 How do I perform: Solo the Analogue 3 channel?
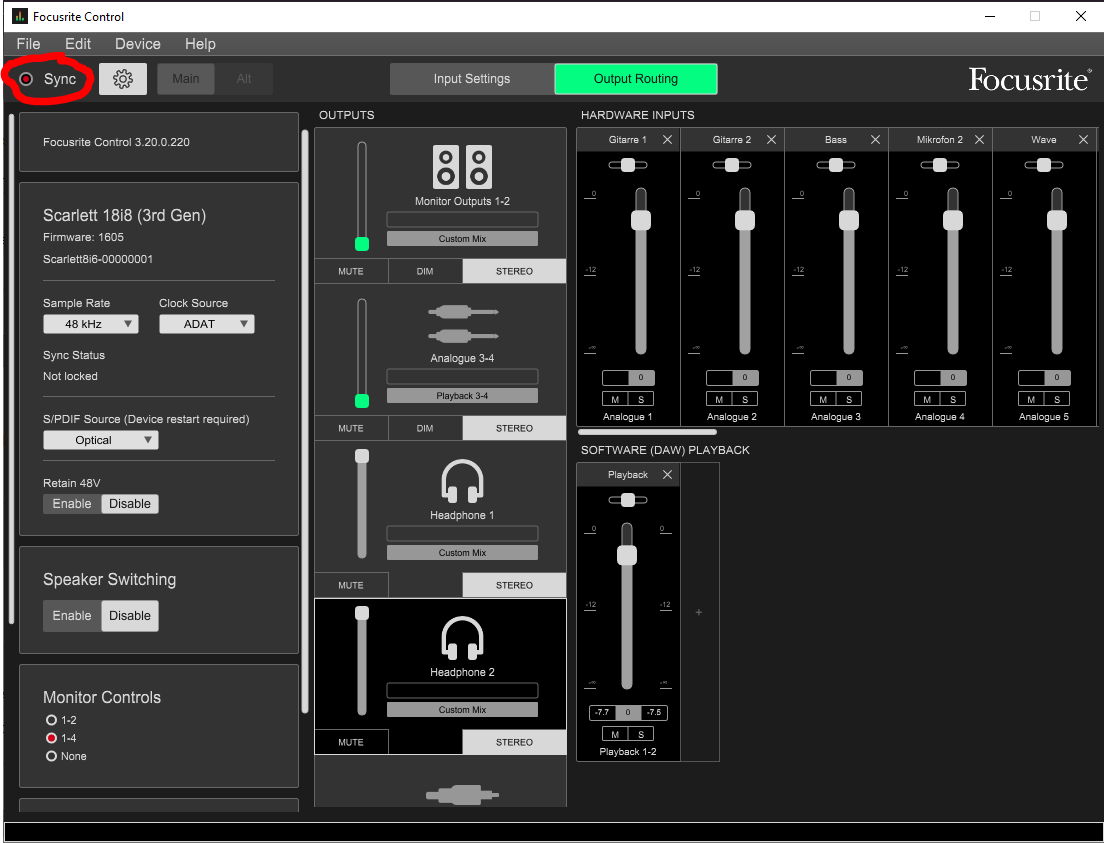pos(849,399)
